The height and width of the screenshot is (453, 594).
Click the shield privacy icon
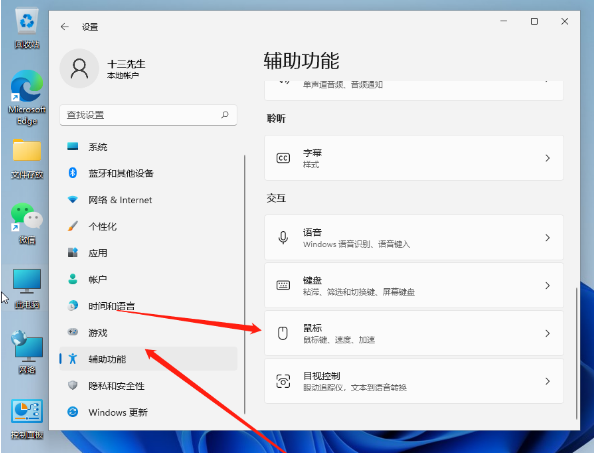72,385
